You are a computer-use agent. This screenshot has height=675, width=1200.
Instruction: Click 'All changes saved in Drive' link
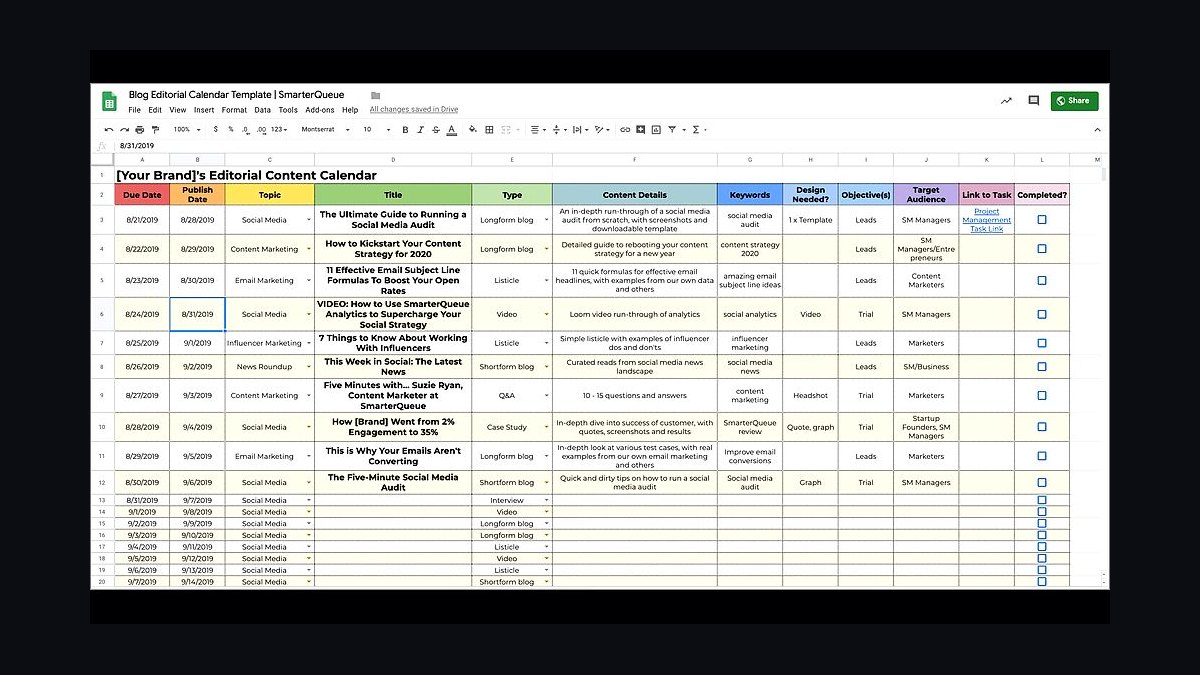click(414, 110)
